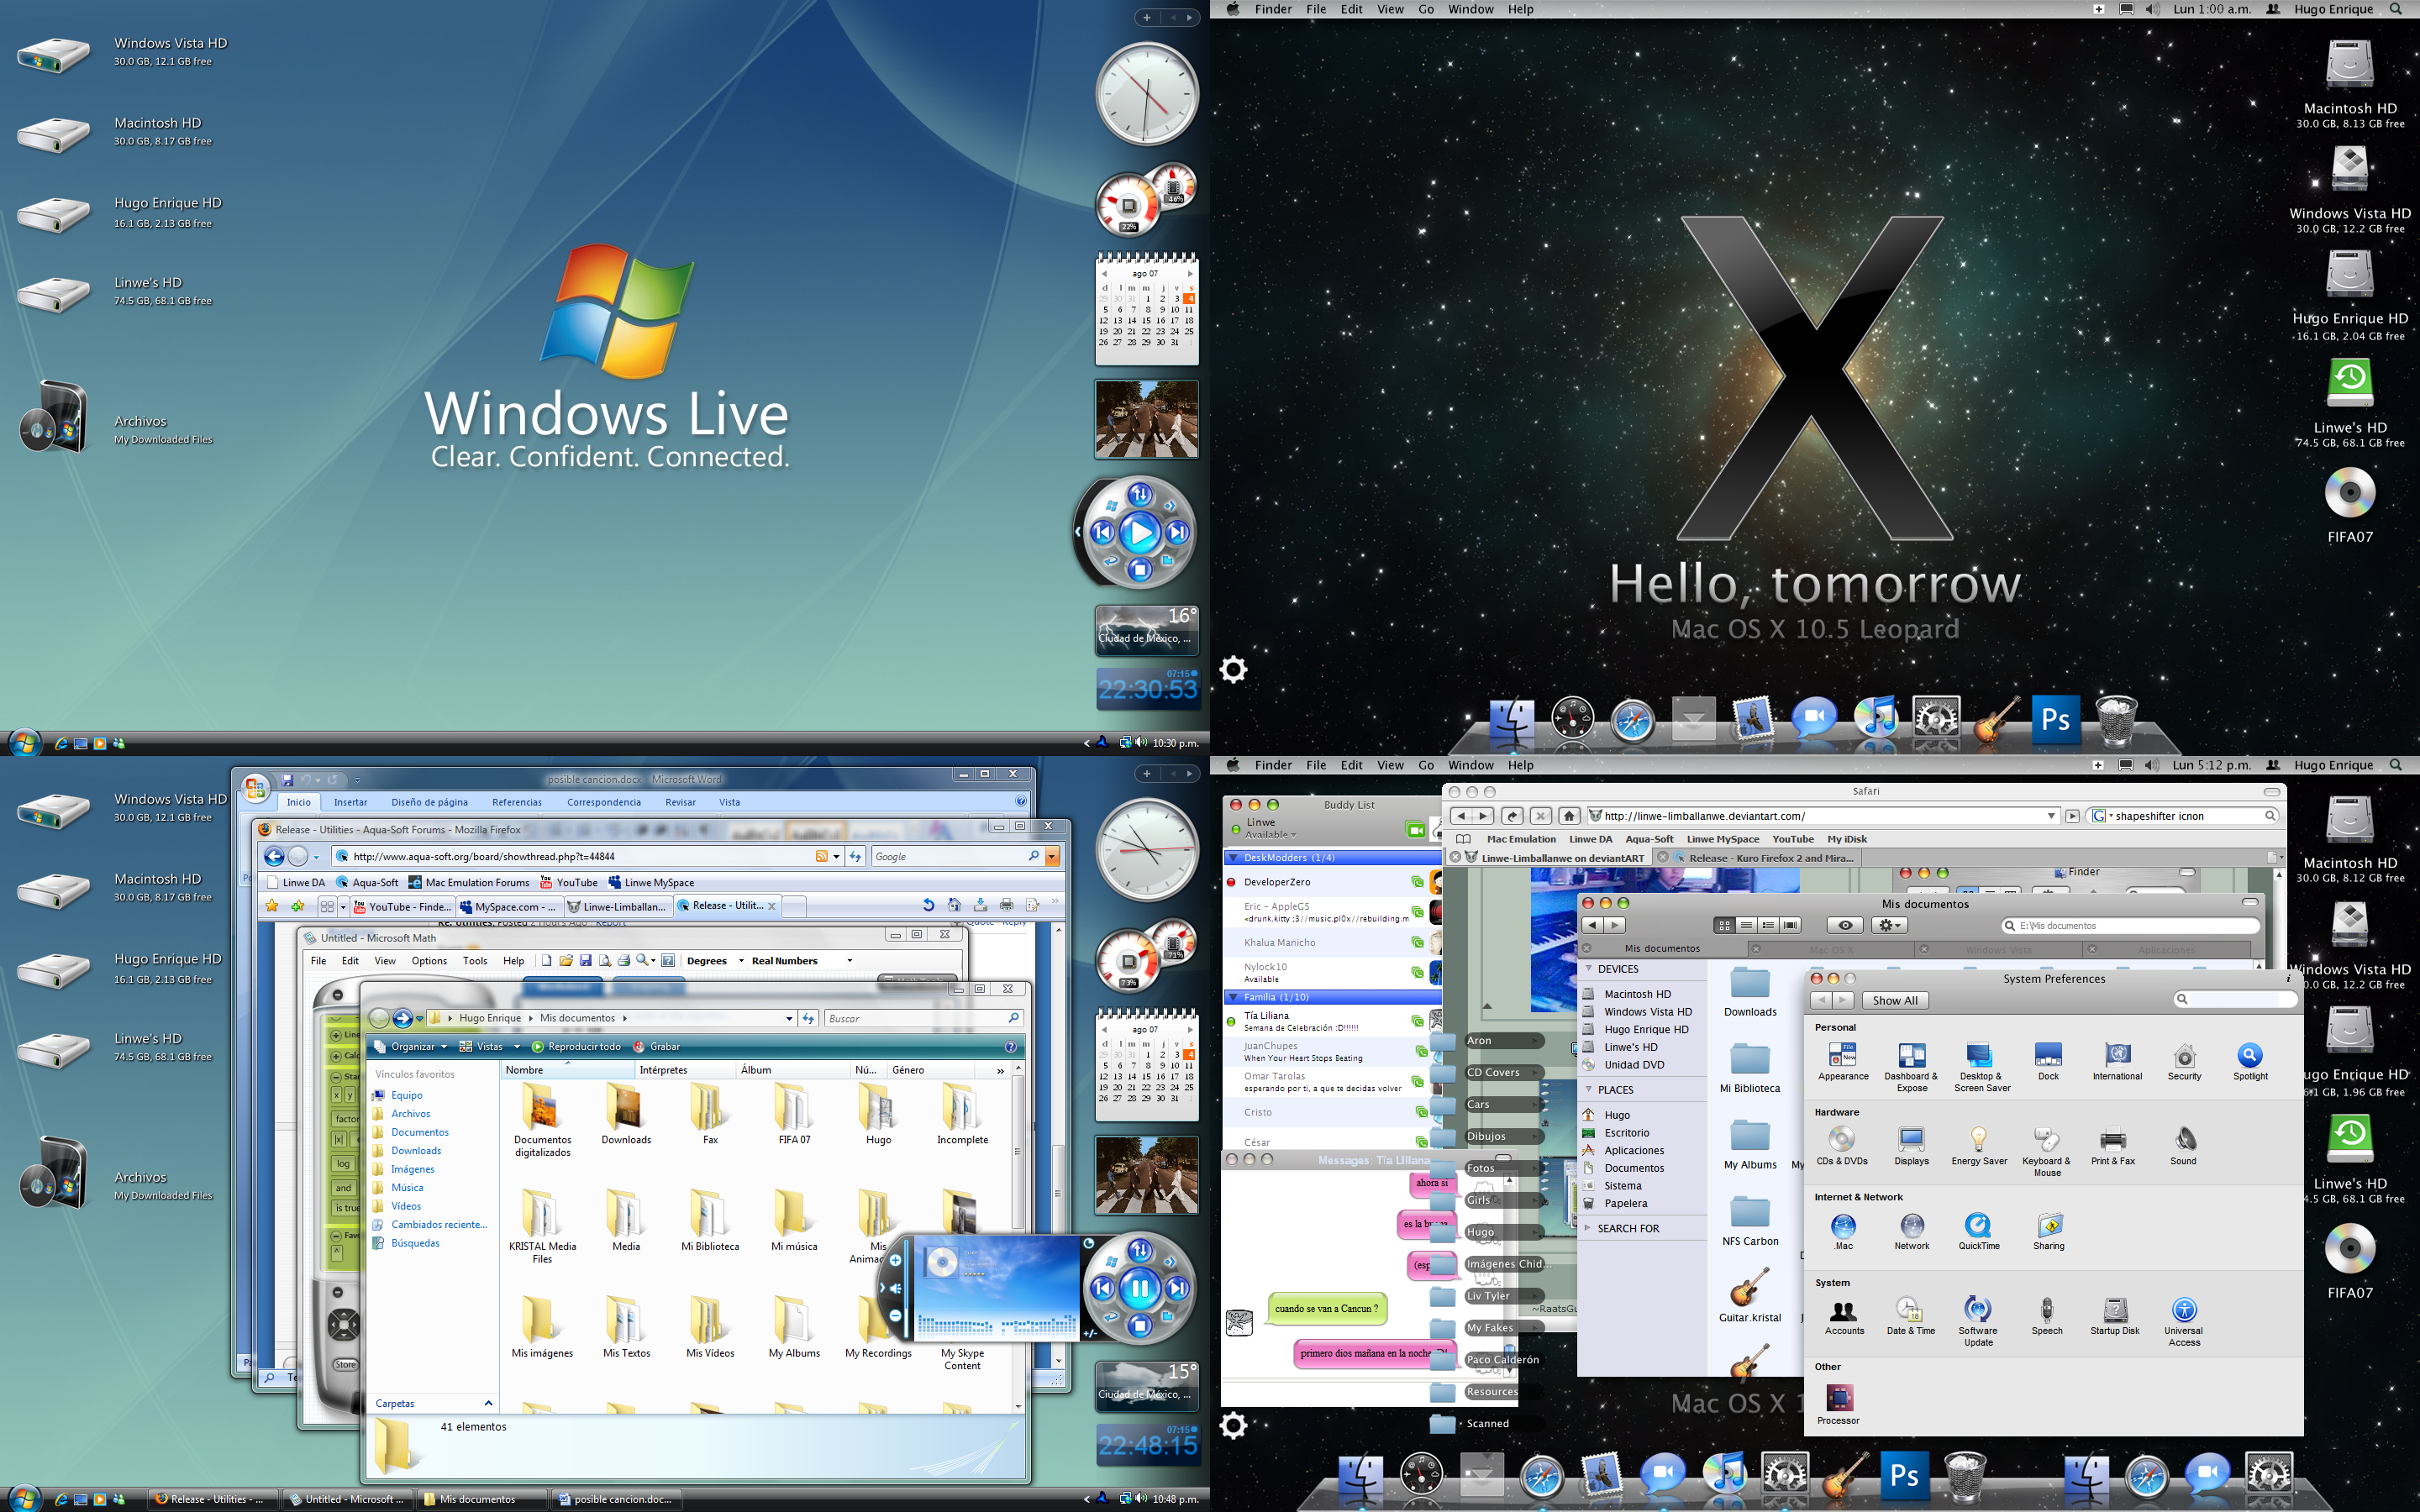Click the Home button in Safari's toolbar
2420x1512 pixels.
click(1569, 816)
